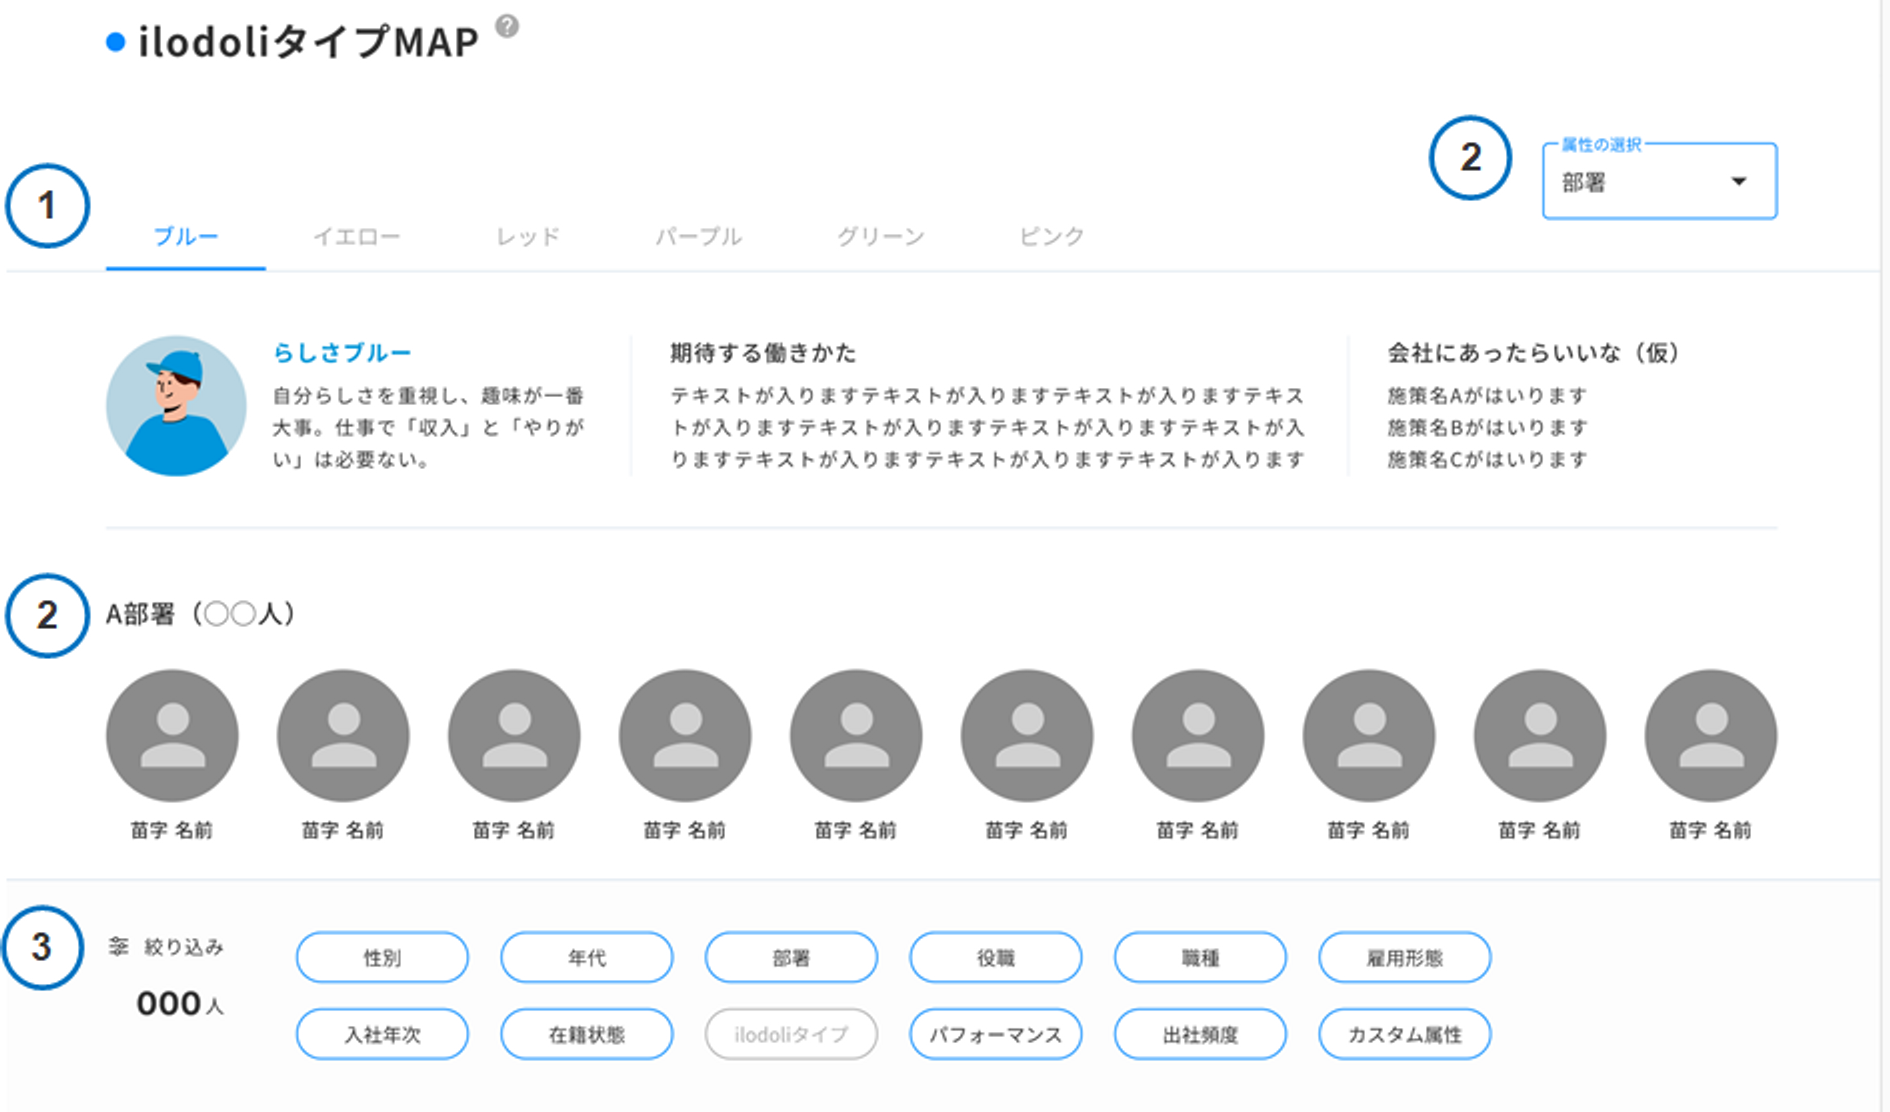Select the パフォーマンス filter chip
This screenshot has width=1890, height=1112.
[x=996, y=1034]
